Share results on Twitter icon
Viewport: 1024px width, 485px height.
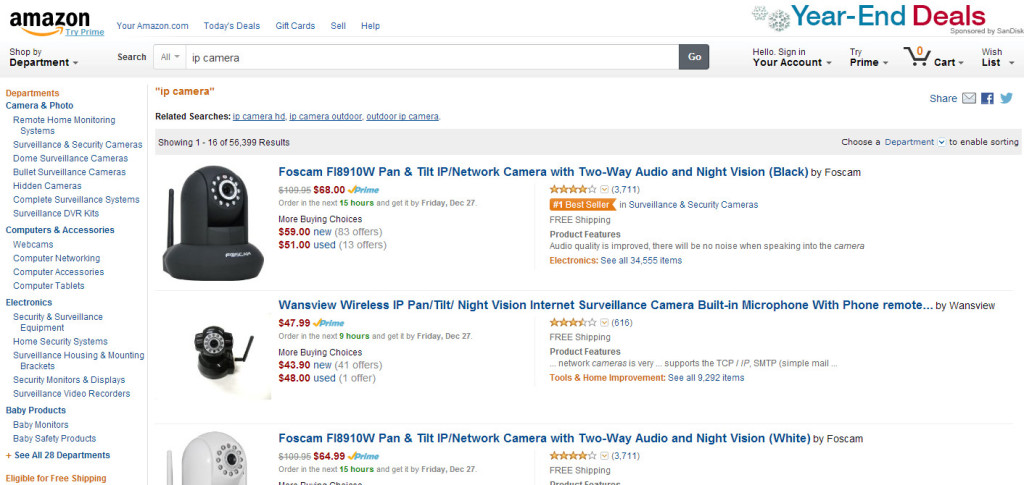coord(1006,99)
